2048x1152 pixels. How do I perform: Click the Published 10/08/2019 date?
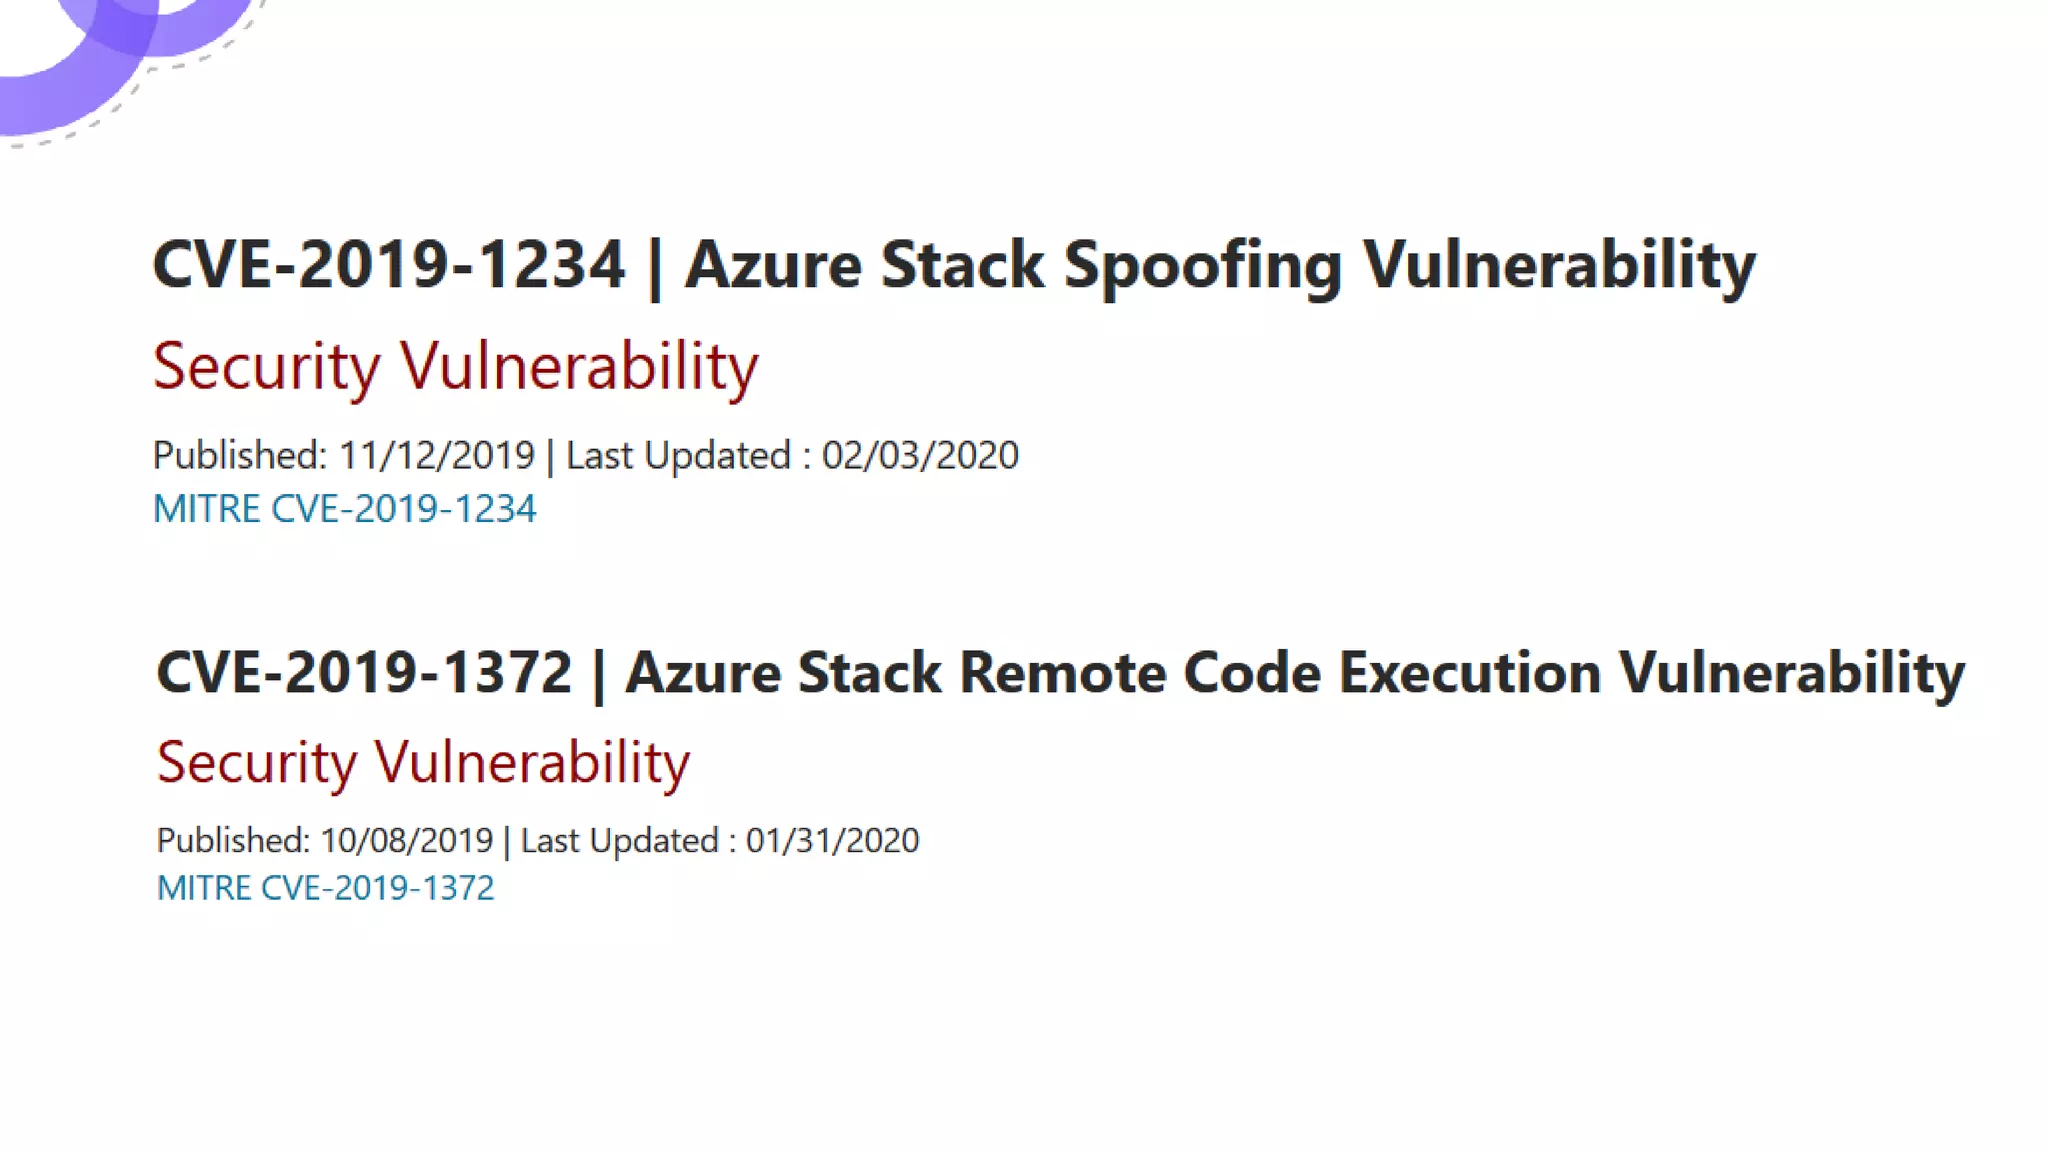pyautogui.click(x=406, y=841)
